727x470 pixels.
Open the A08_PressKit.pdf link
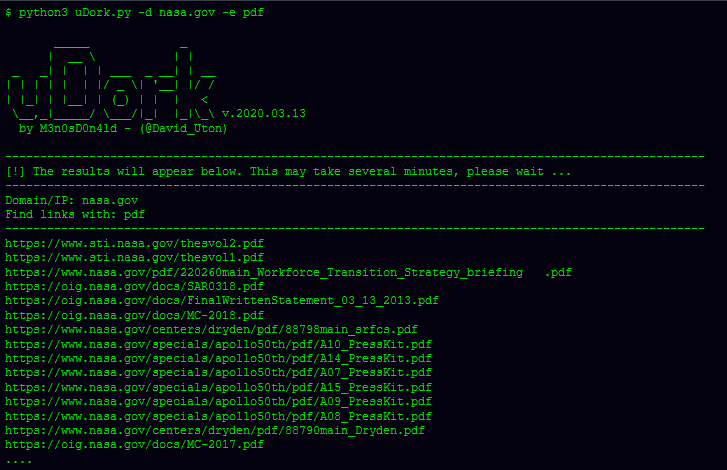(218, 416)
